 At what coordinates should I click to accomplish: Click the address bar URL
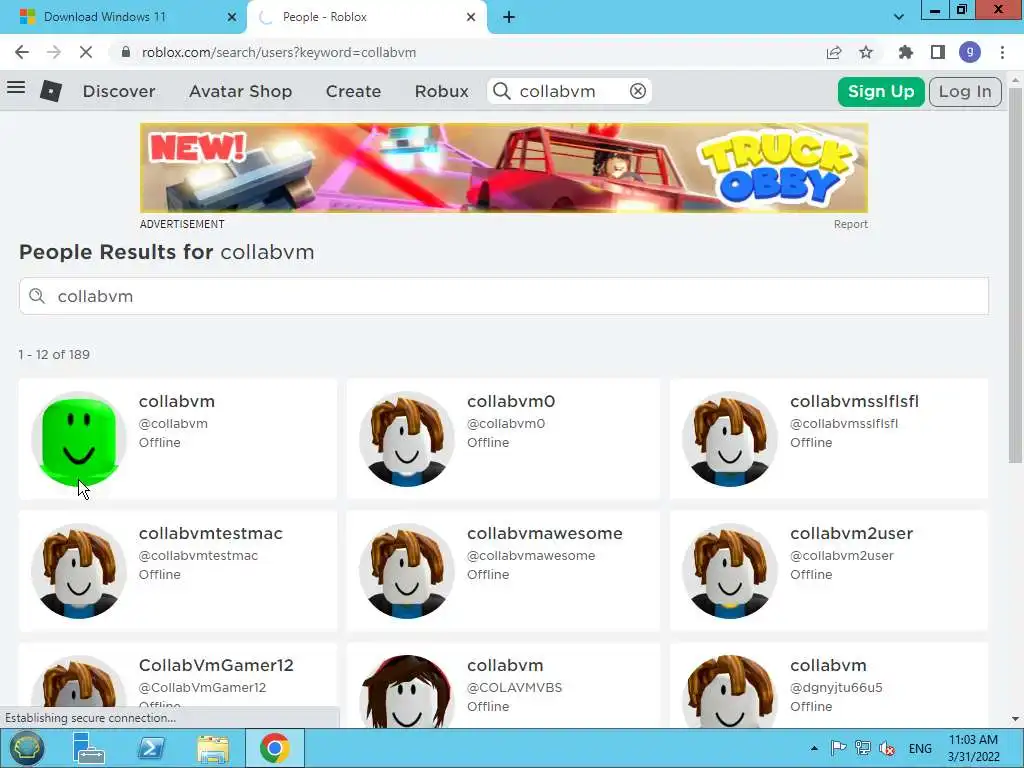(279, 52)
